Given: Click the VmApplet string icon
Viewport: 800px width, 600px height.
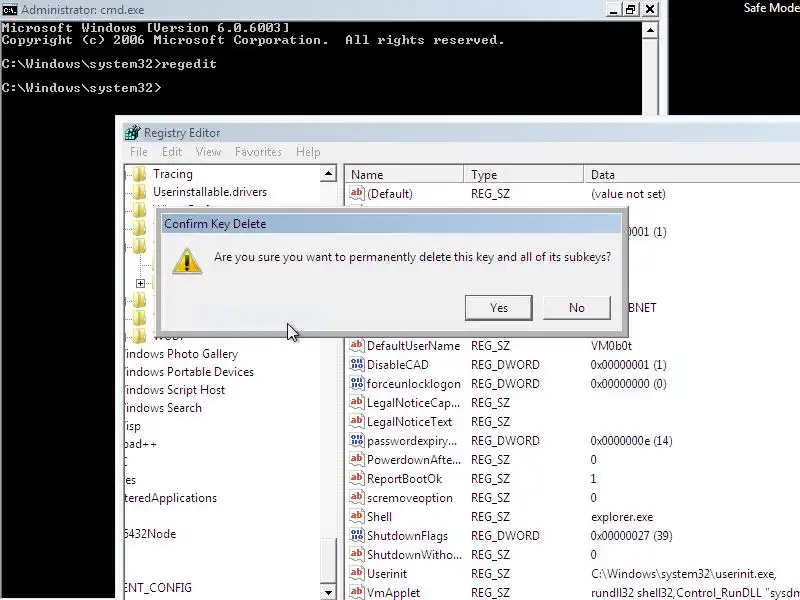Looking at the screenshot, I should (357, 592).
